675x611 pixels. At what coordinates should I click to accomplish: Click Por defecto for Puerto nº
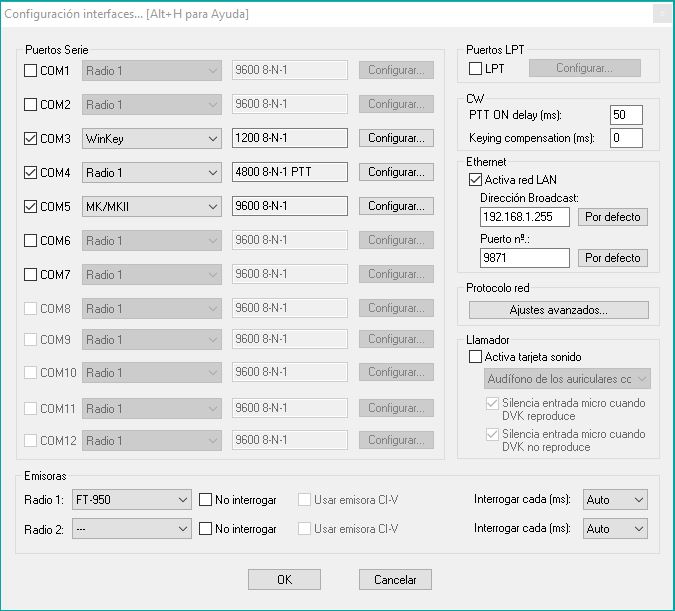(x=613, y=258)
